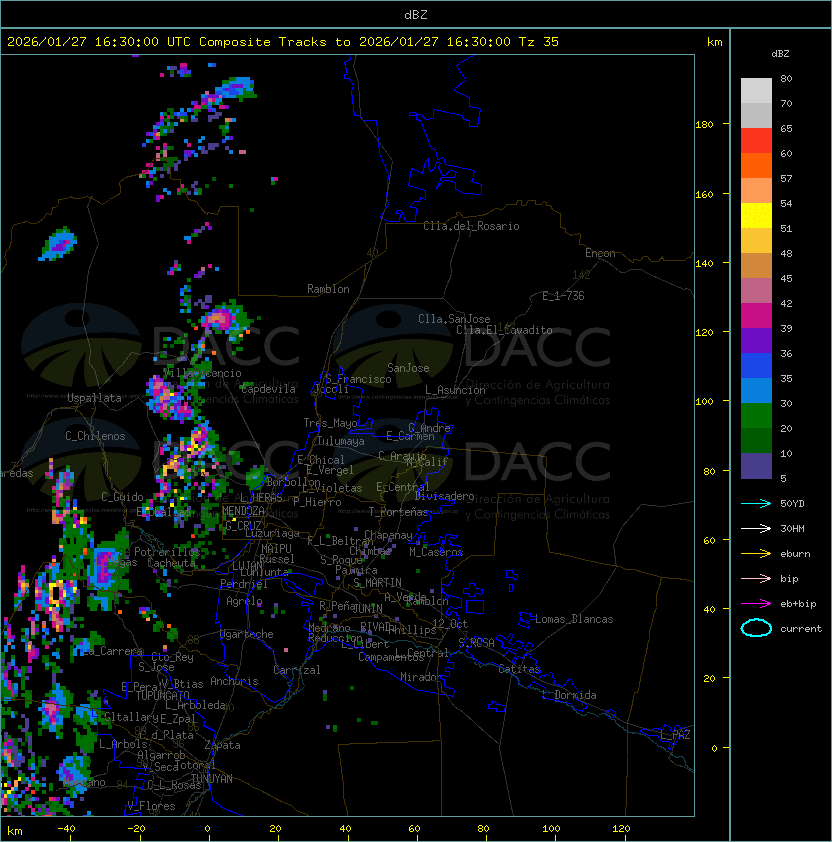The image size is (832, 842).
Task: Click the pink bip arrow symbol
Action: coord(756,578)
